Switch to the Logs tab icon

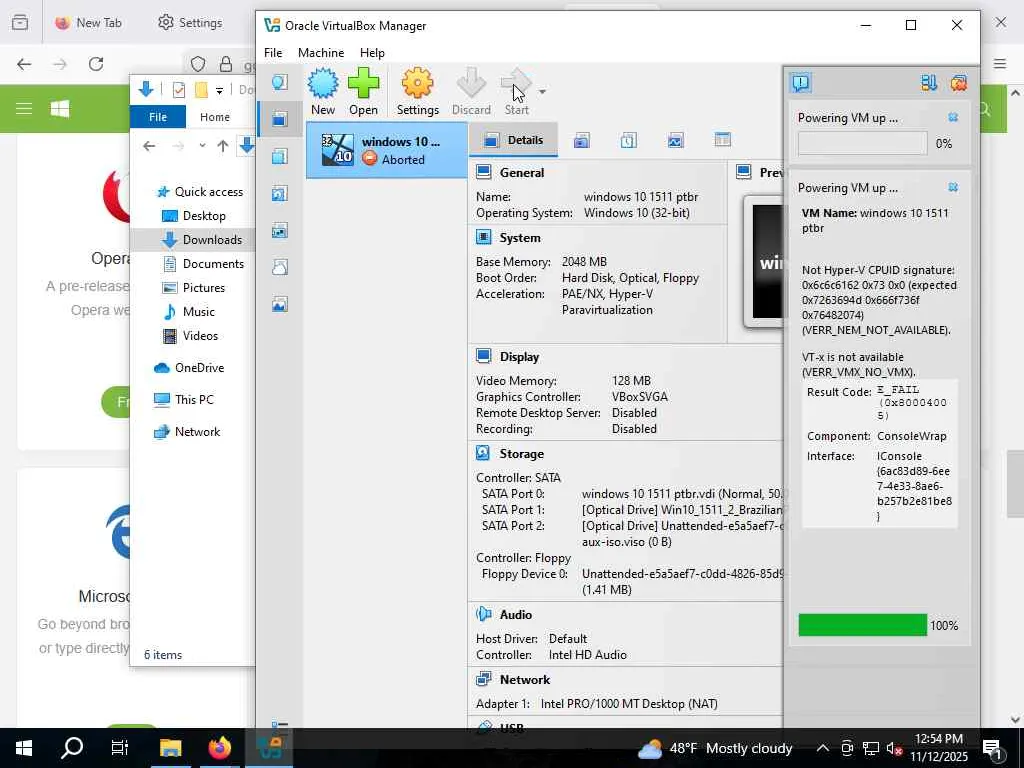click(628, 140)
